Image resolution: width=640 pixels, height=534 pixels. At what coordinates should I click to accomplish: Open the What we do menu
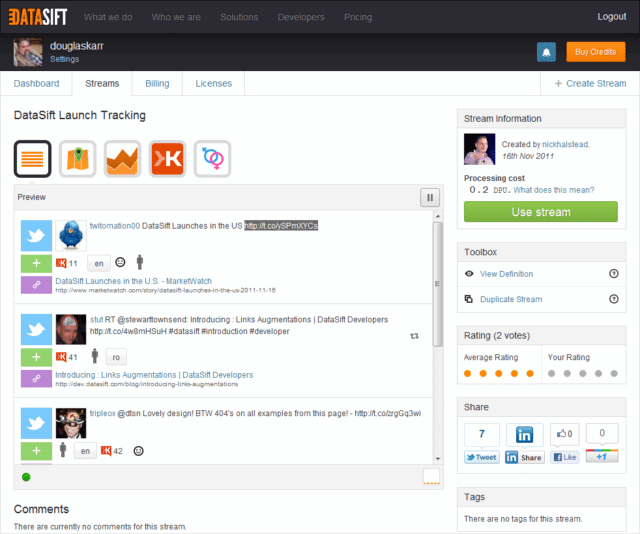point(108,17)
